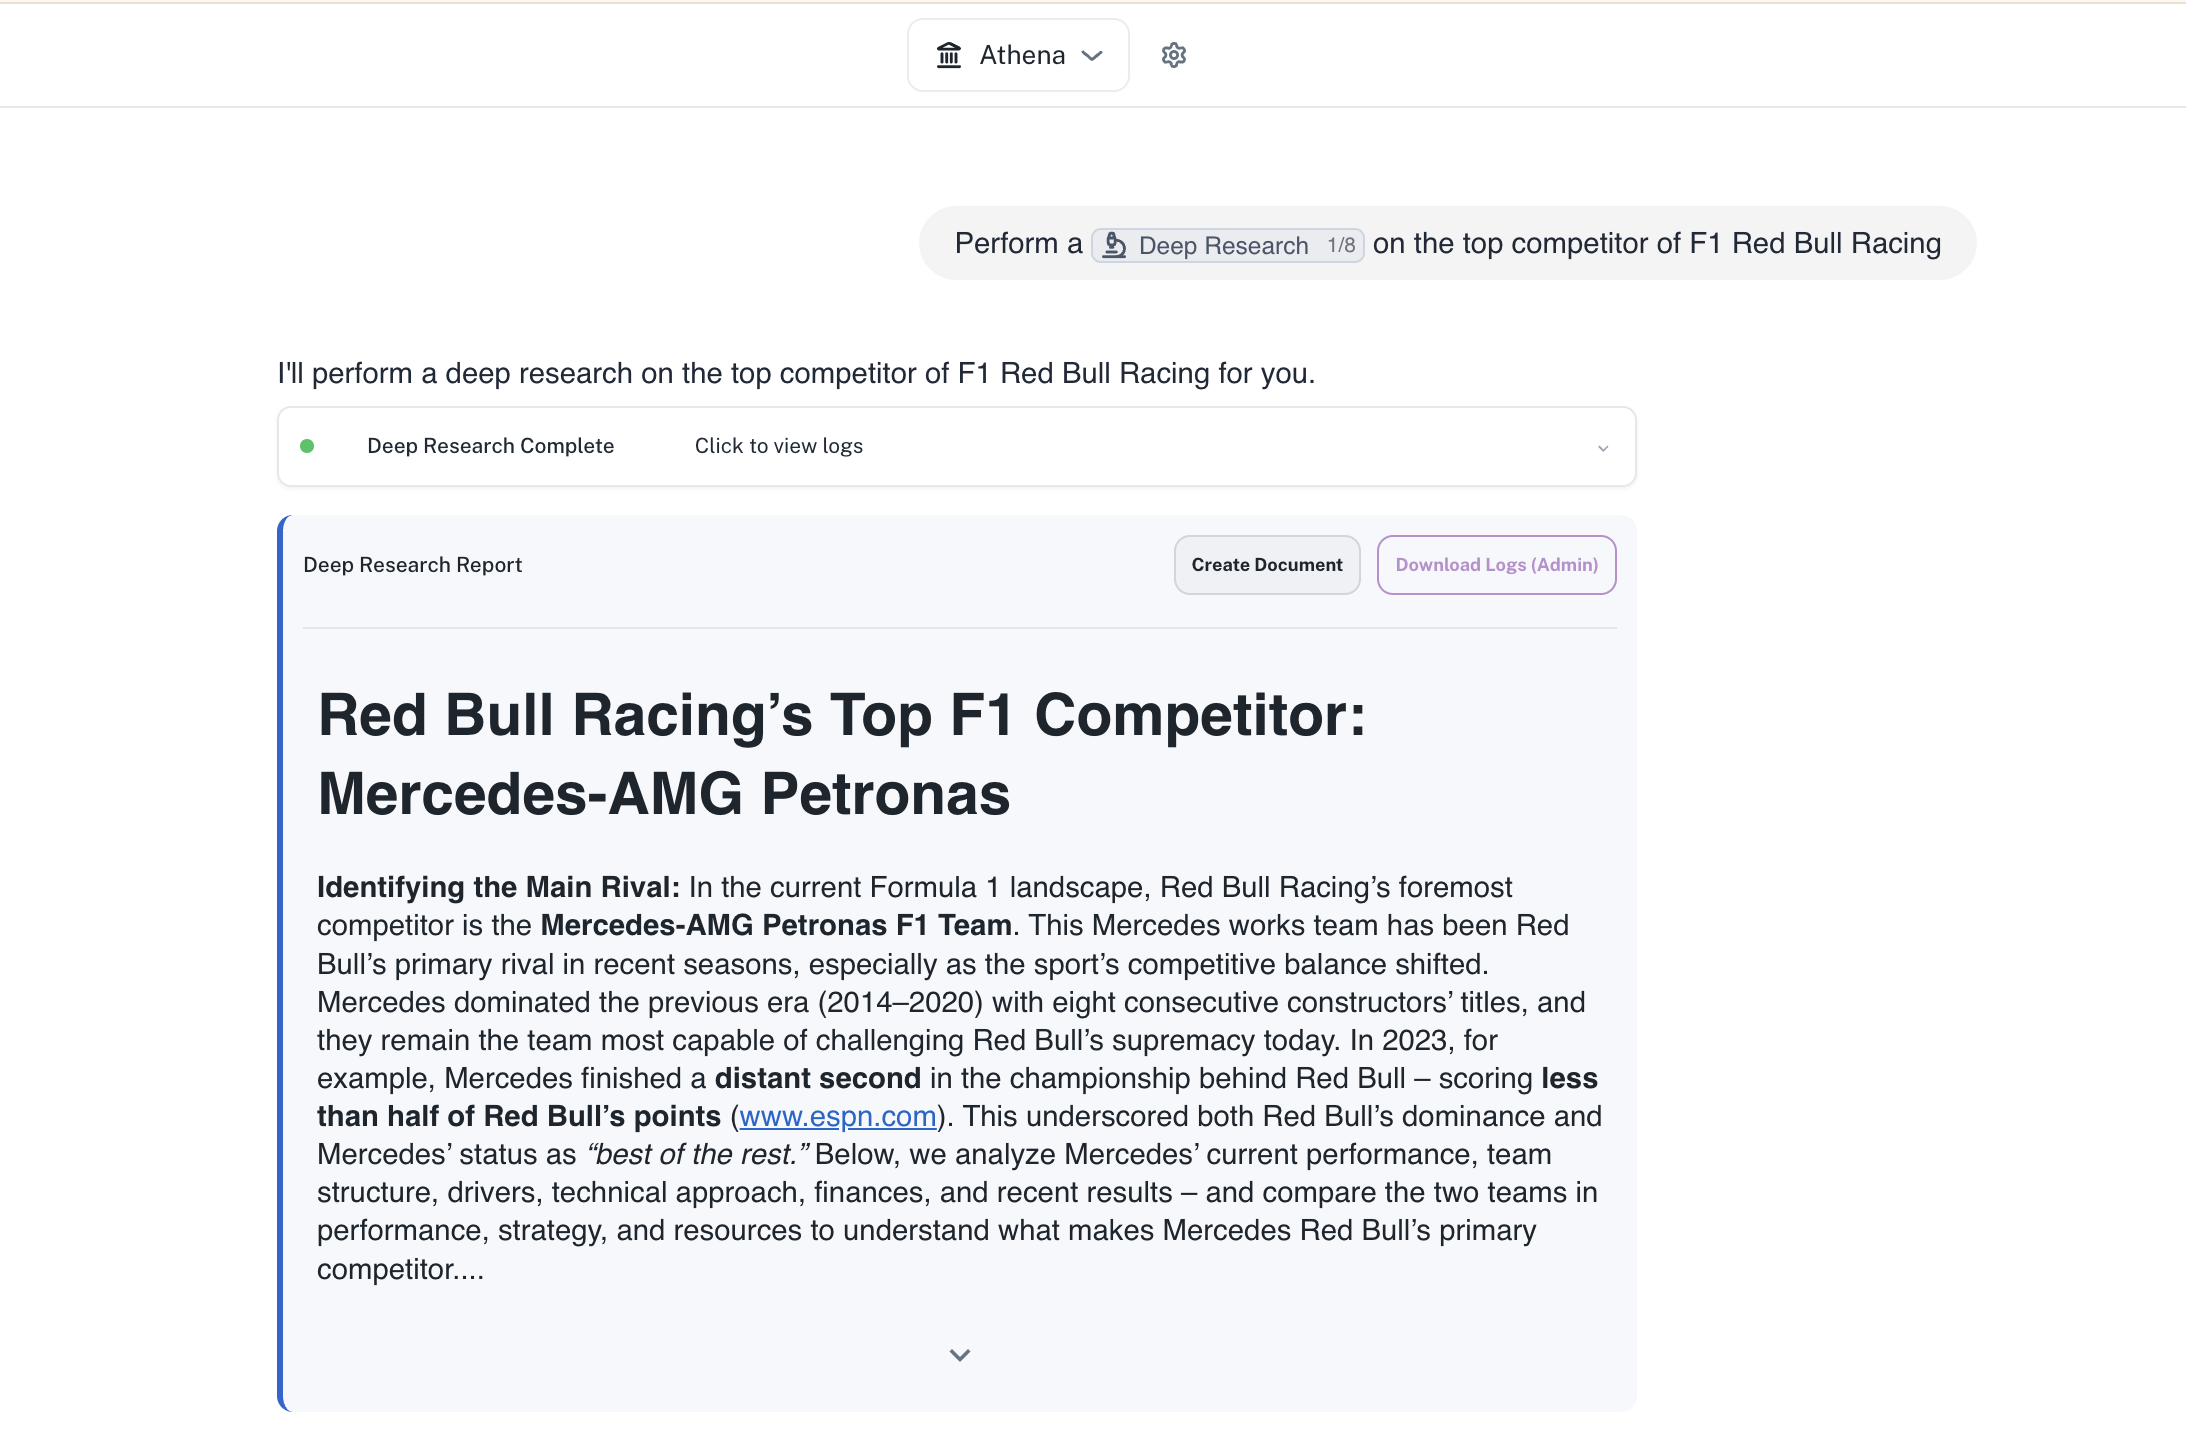
Task: Click the Deep Research microscope icon
Action: click(x=1115, y=245)
